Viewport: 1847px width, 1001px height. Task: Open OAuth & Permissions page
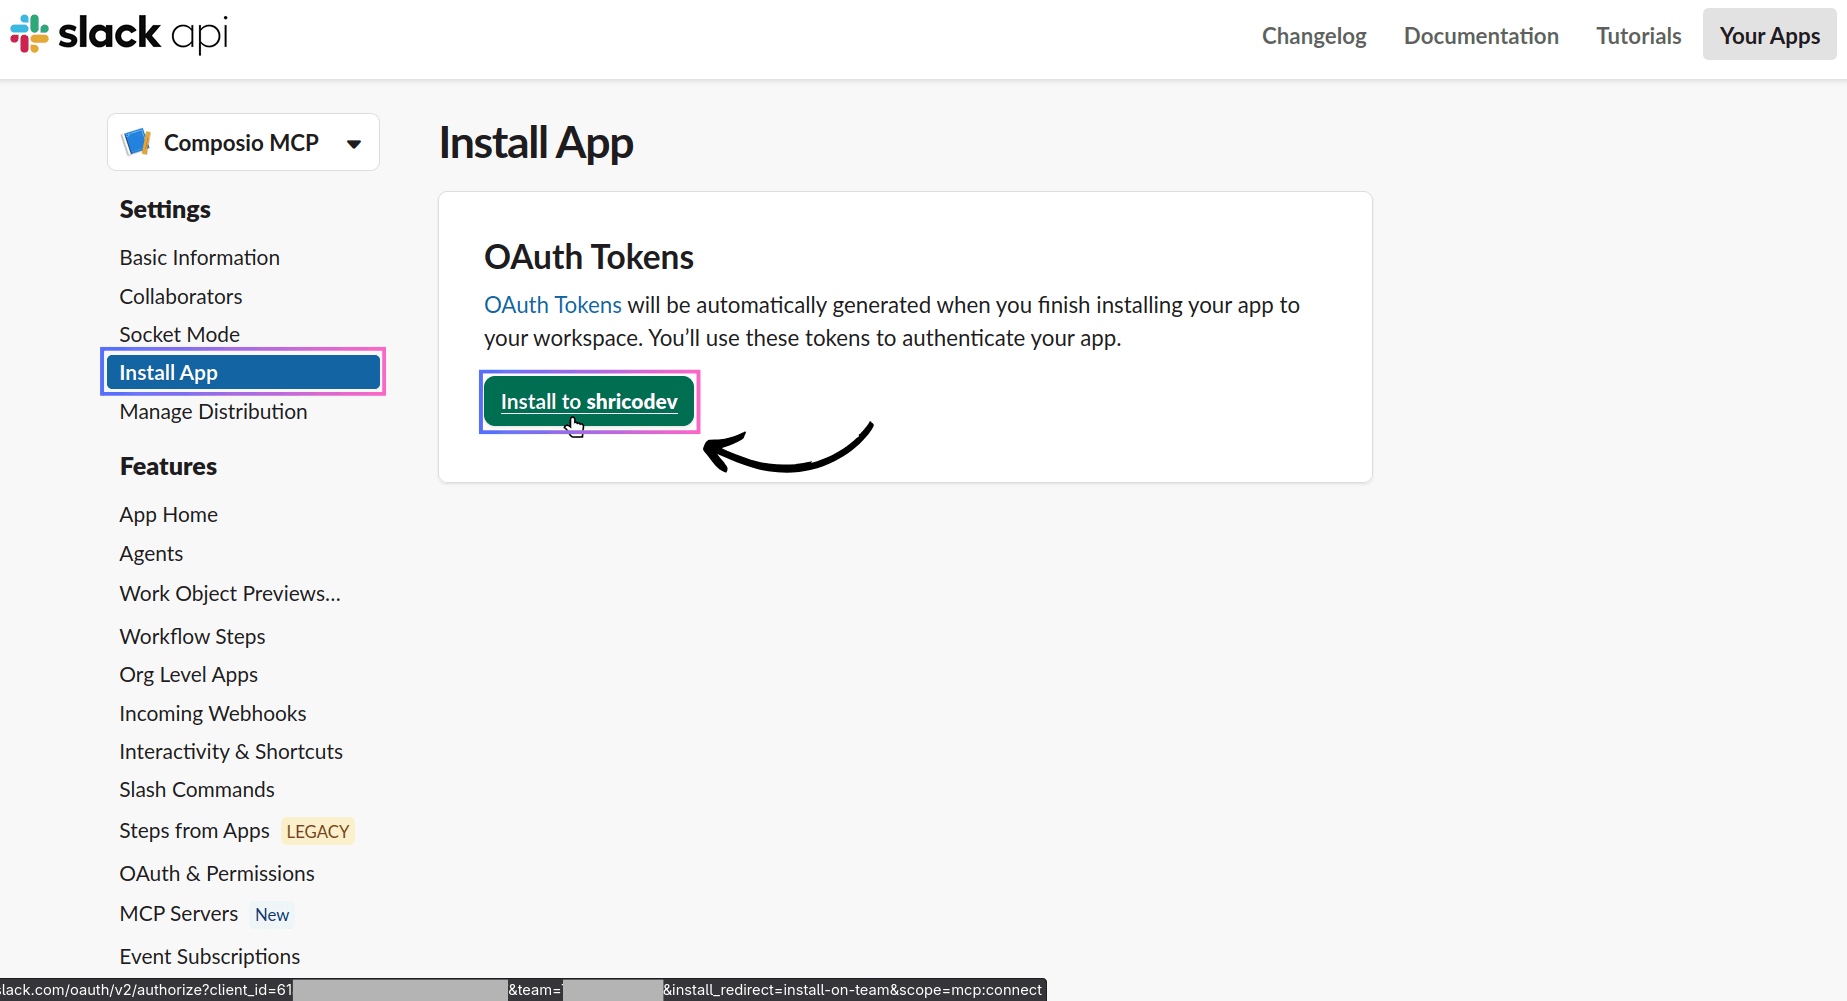(x=217, y=874)
